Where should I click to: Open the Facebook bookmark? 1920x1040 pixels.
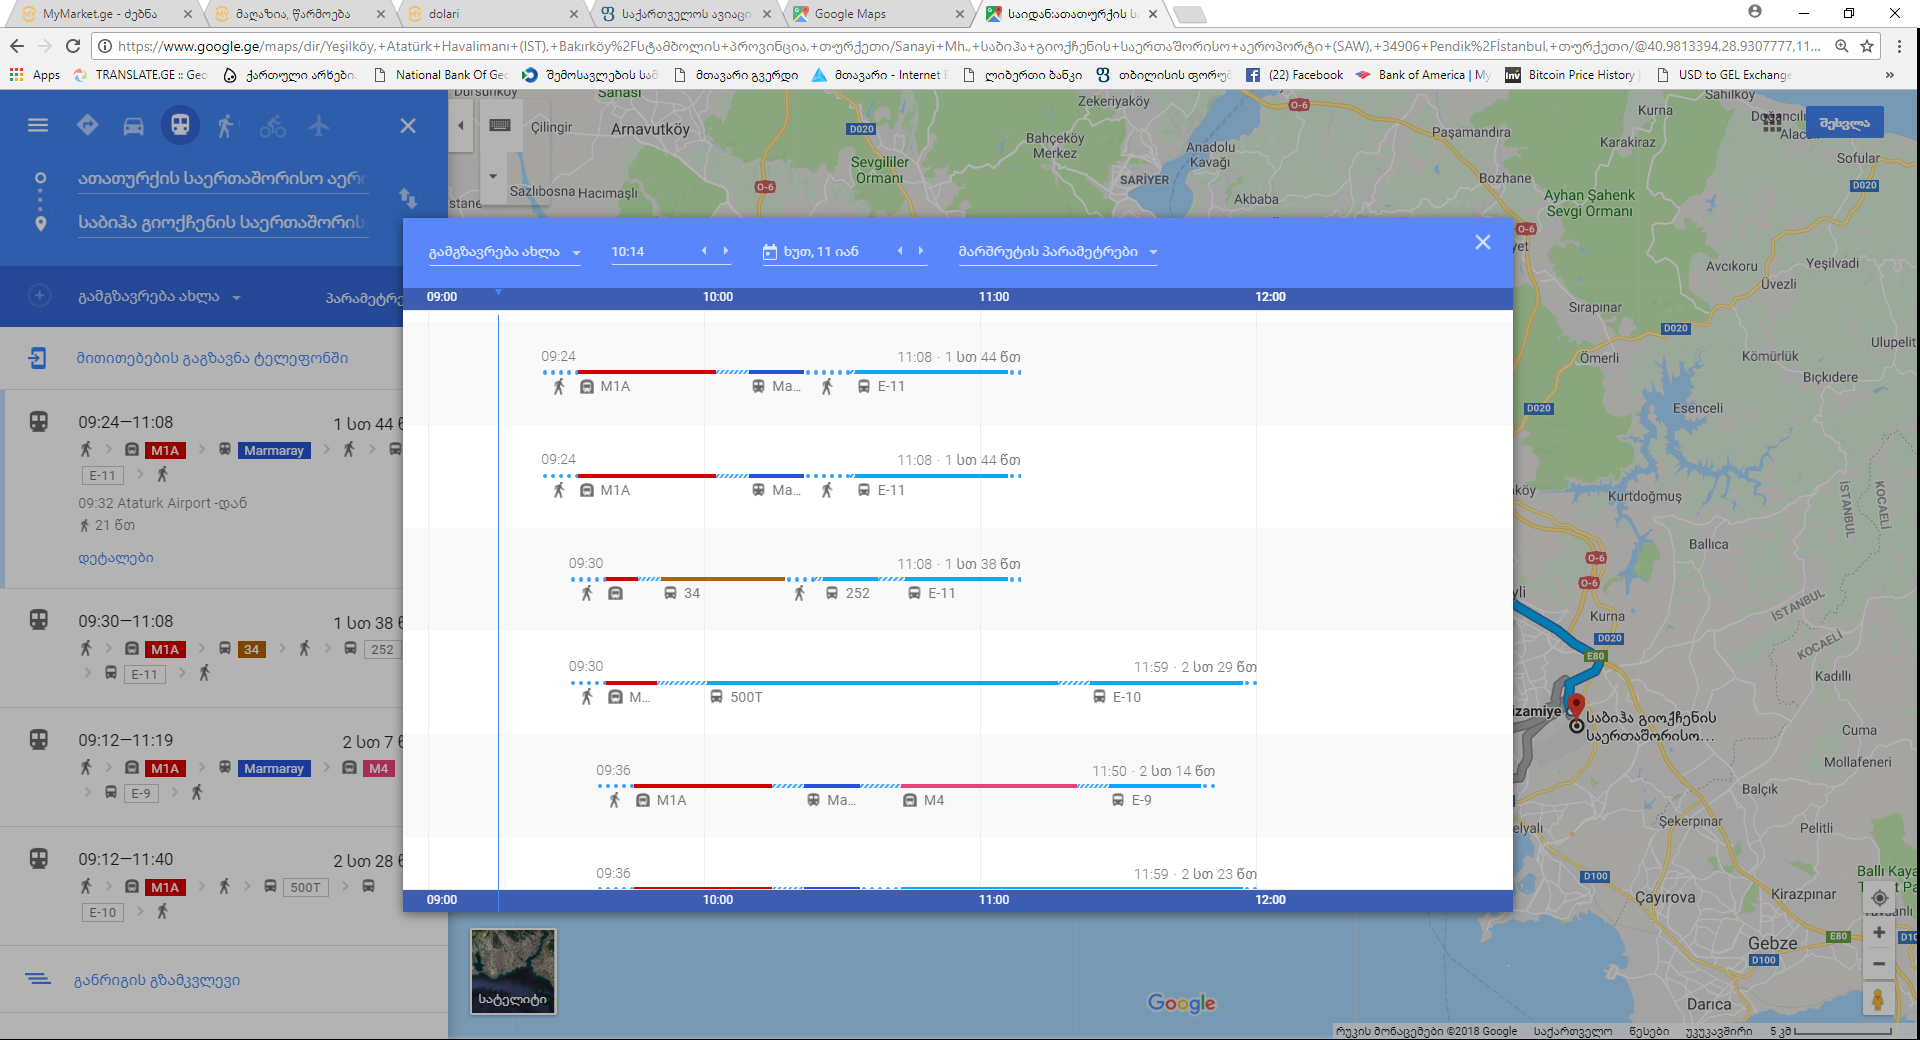[x=1294, y=75]
